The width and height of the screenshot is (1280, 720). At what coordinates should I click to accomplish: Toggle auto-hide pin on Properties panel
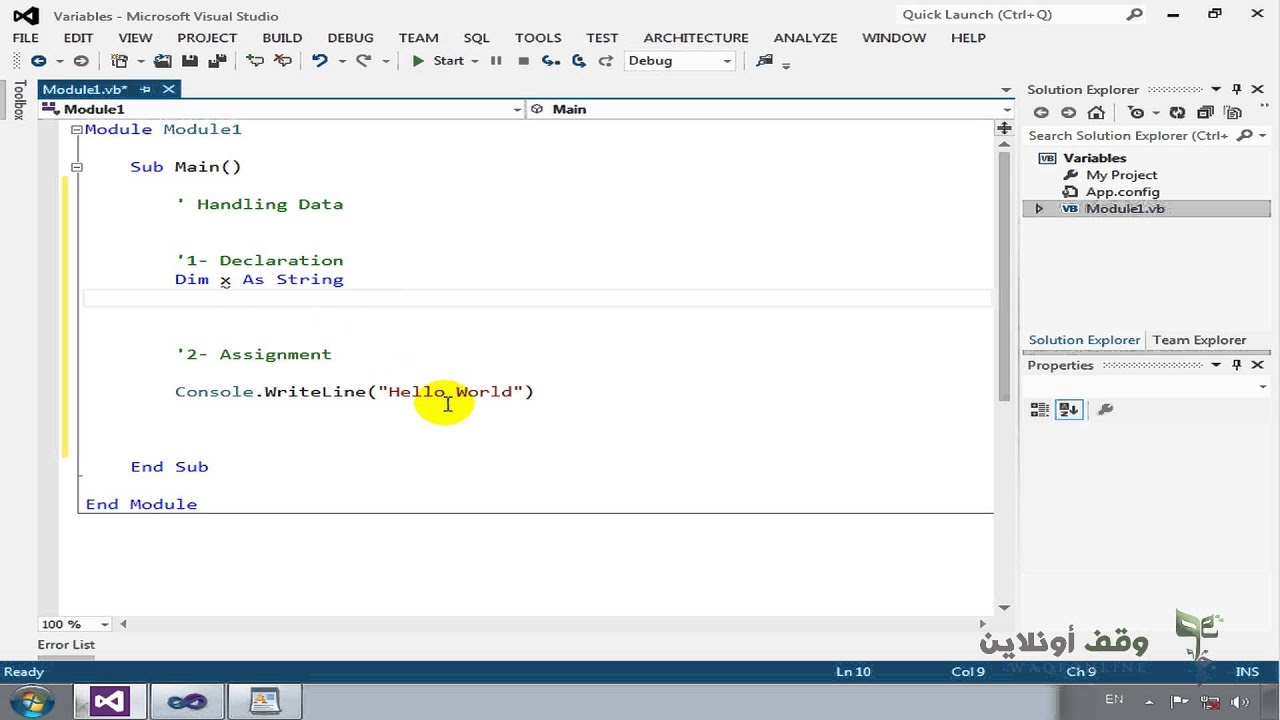tap(1237, 365)
